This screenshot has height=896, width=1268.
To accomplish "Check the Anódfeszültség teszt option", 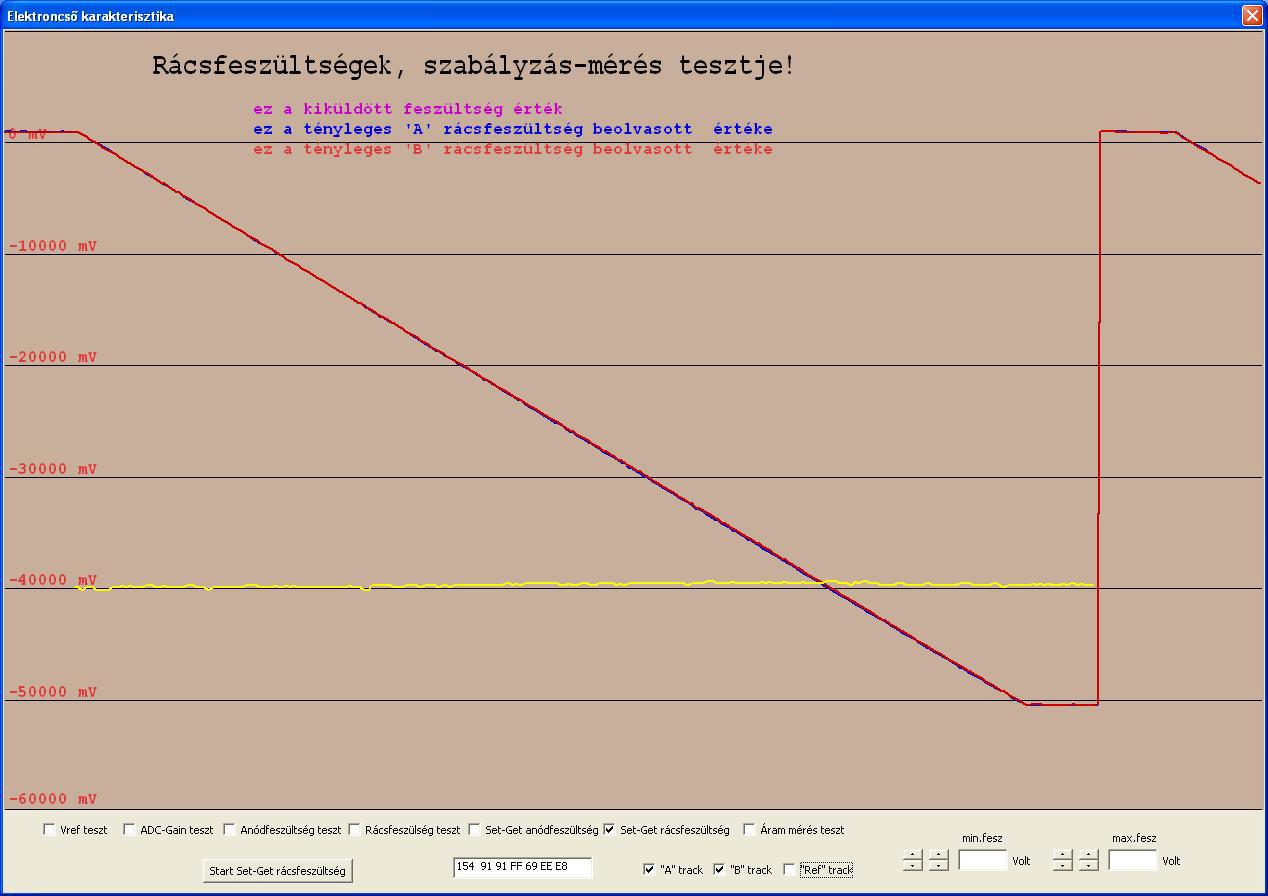I will [x=229, y=830].
